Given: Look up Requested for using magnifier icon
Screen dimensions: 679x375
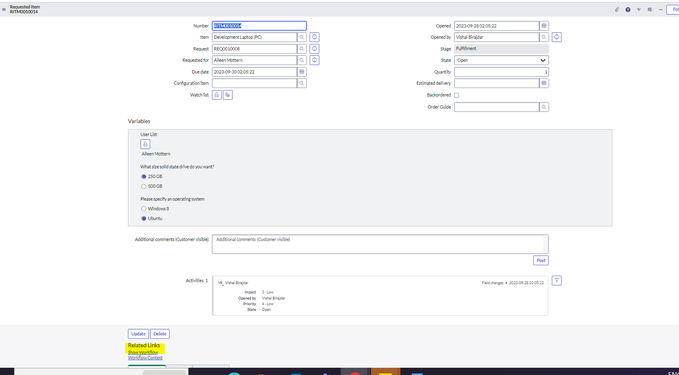Looking at the screenshot, I should (302, 60).
